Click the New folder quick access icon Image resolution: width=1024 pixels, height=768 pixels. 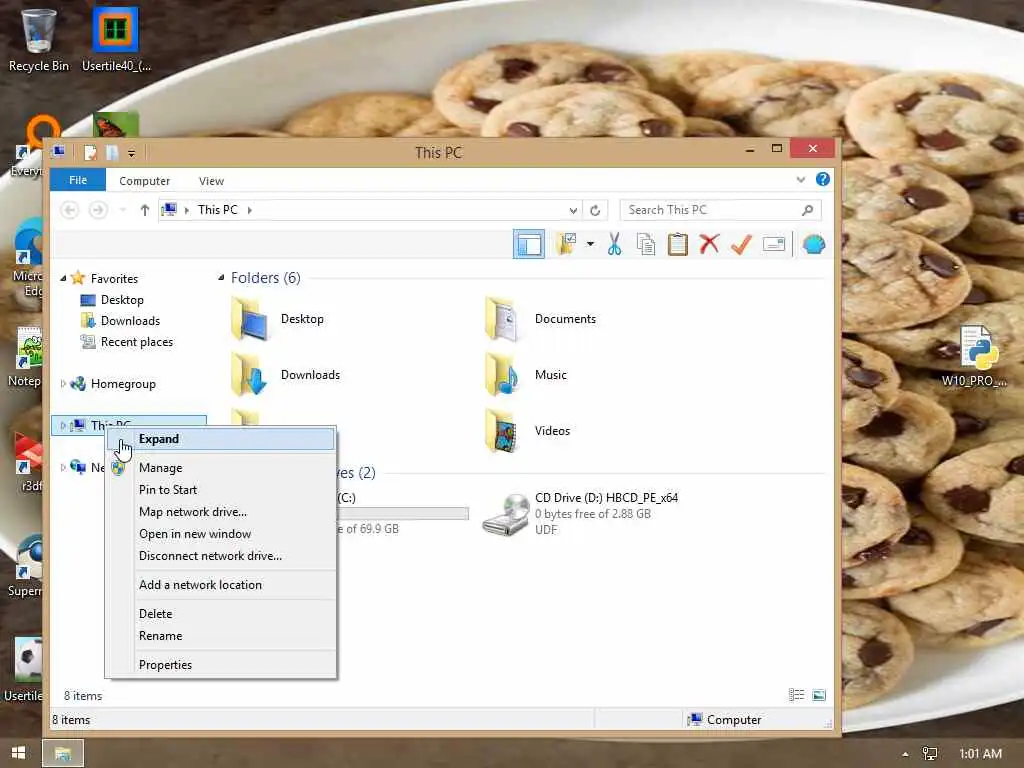tap(112, 153)
